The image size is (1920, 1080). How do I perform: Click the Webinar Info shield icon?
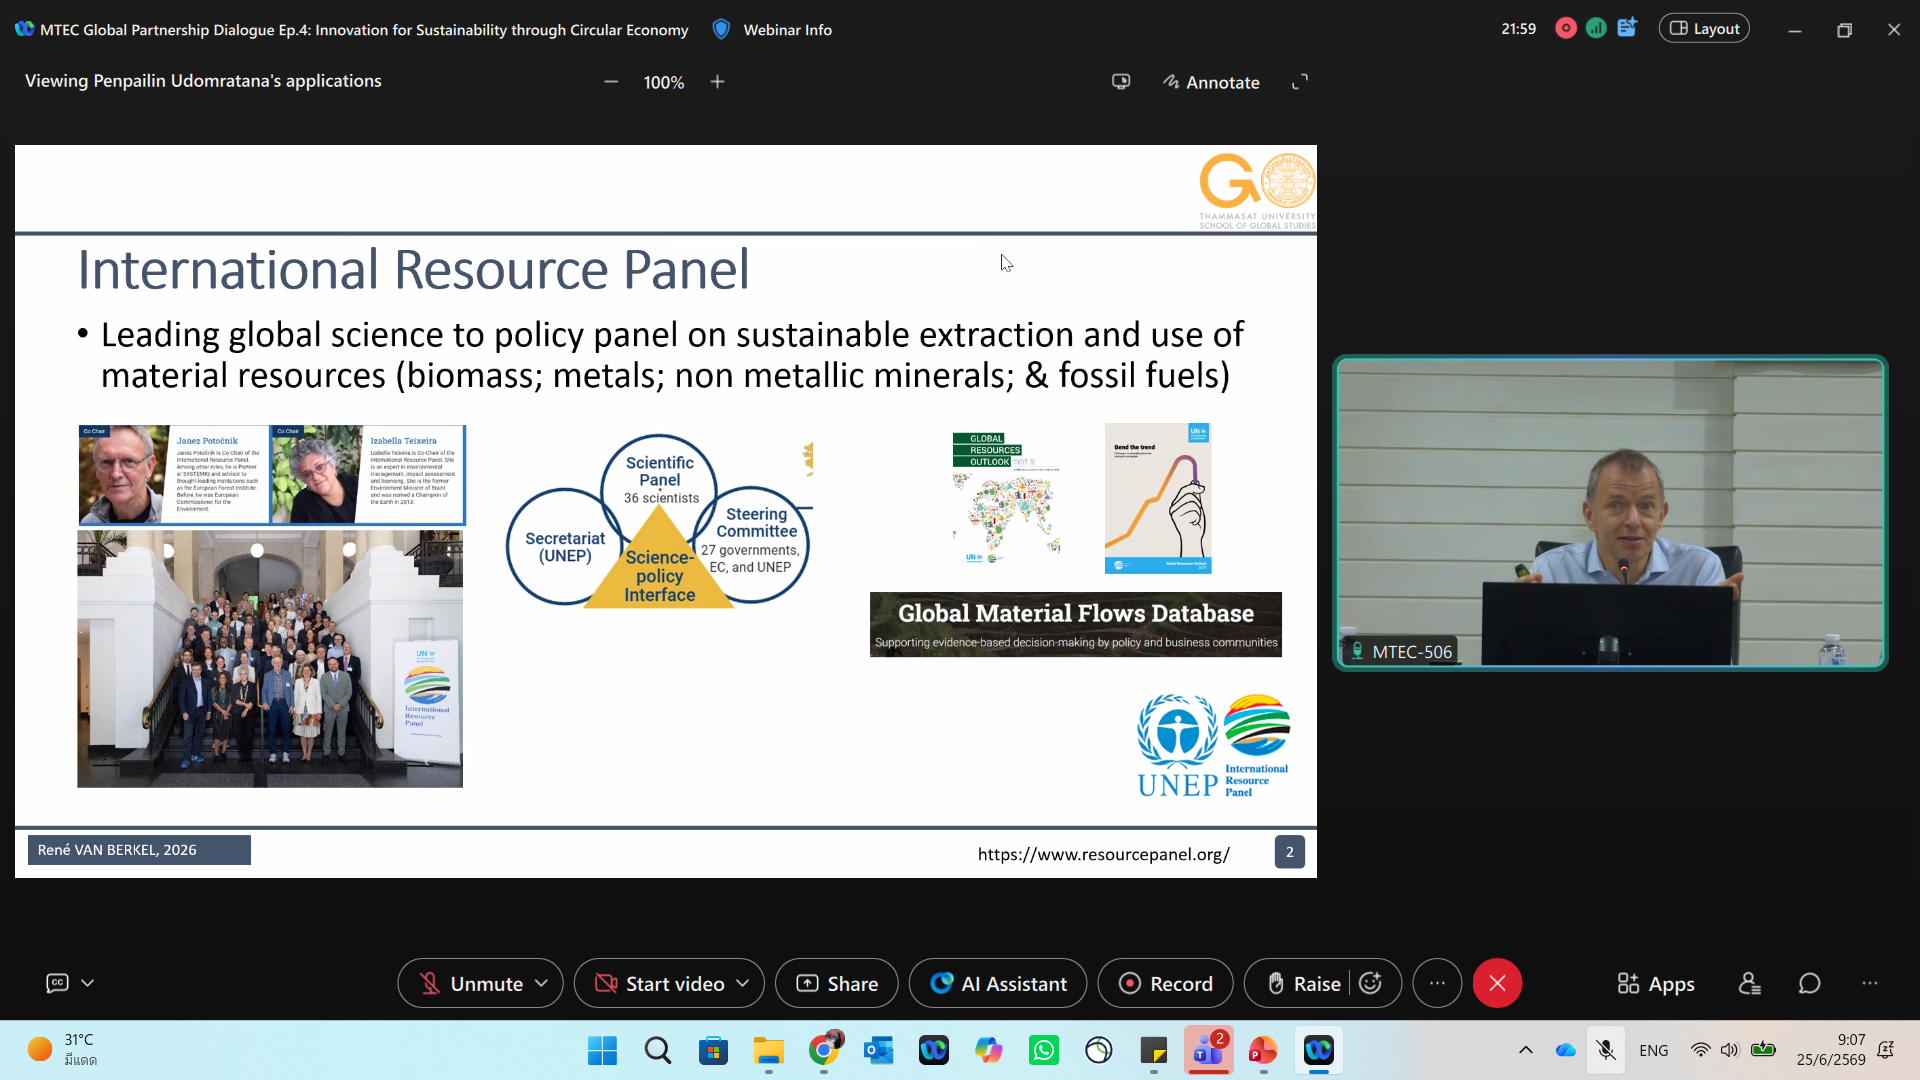(721, 29)
